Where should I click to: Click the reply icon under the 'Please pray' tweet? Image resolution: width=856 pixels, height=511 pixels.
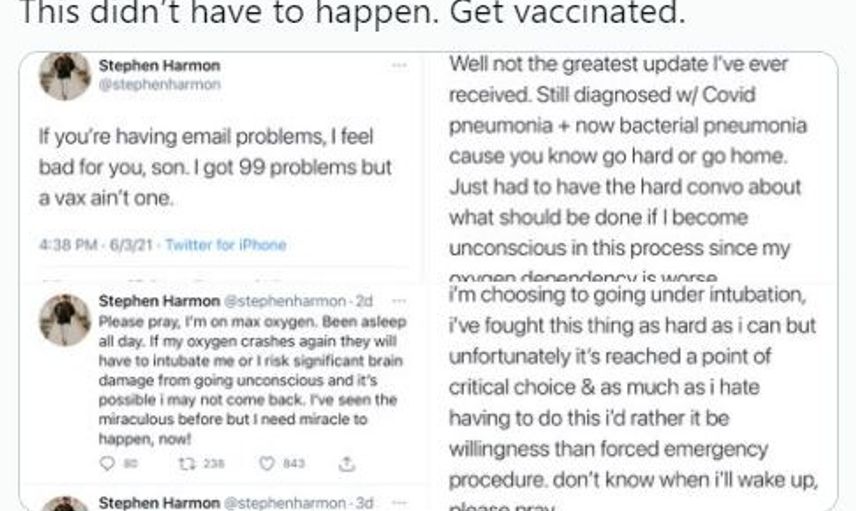point(108,464)
